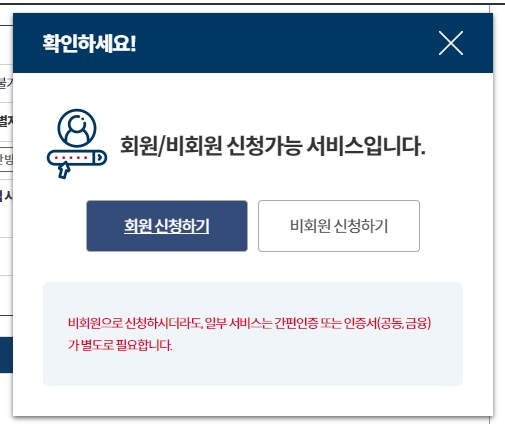Close the 확인하세요! popup with X
This screenshot has width=505, height=424.
451,43
